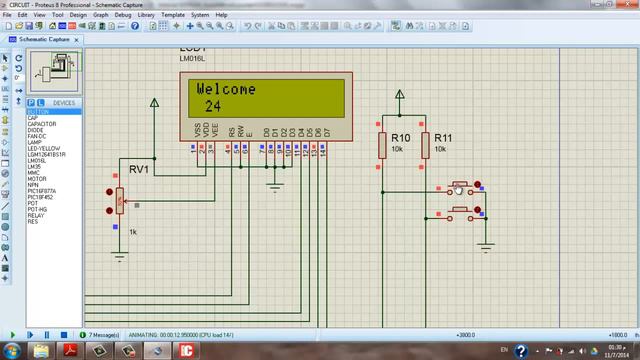Rotate anticlockwise with the rotation icon

point(19,69)
